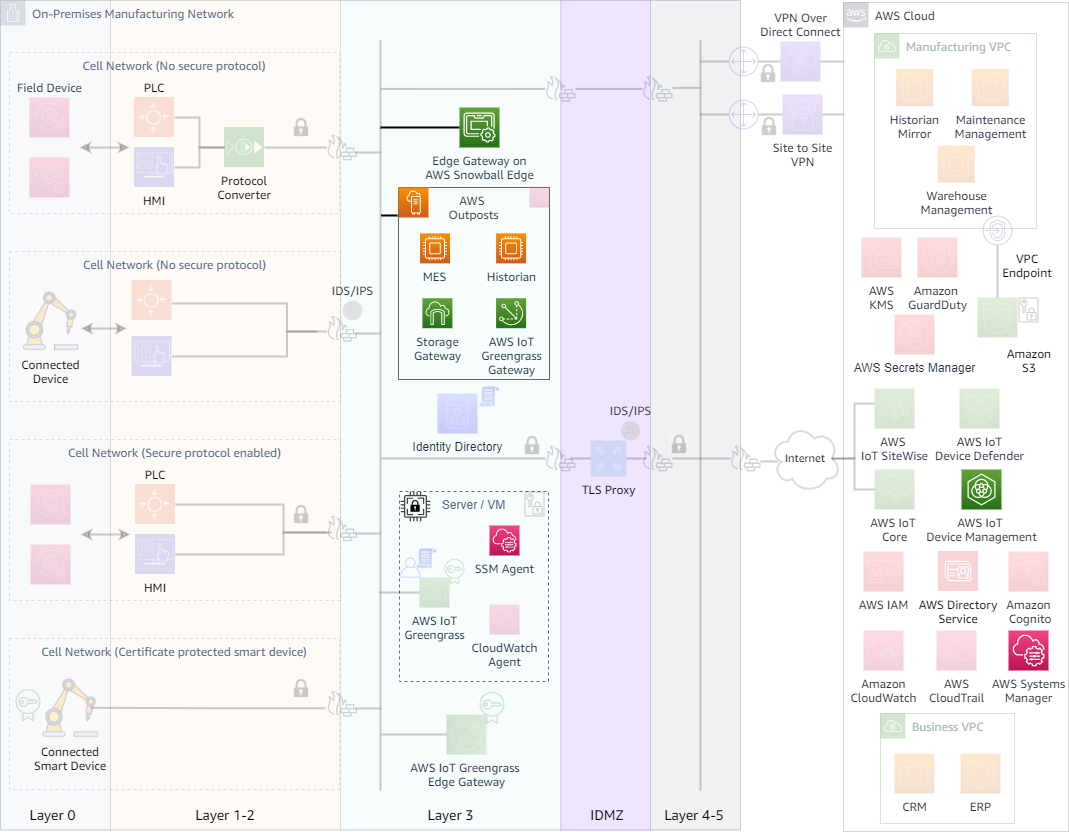The width and height of the screenshot is (1069, 832).
Task: Select the CRM icon in Business VPC
Action: [914, 773]
